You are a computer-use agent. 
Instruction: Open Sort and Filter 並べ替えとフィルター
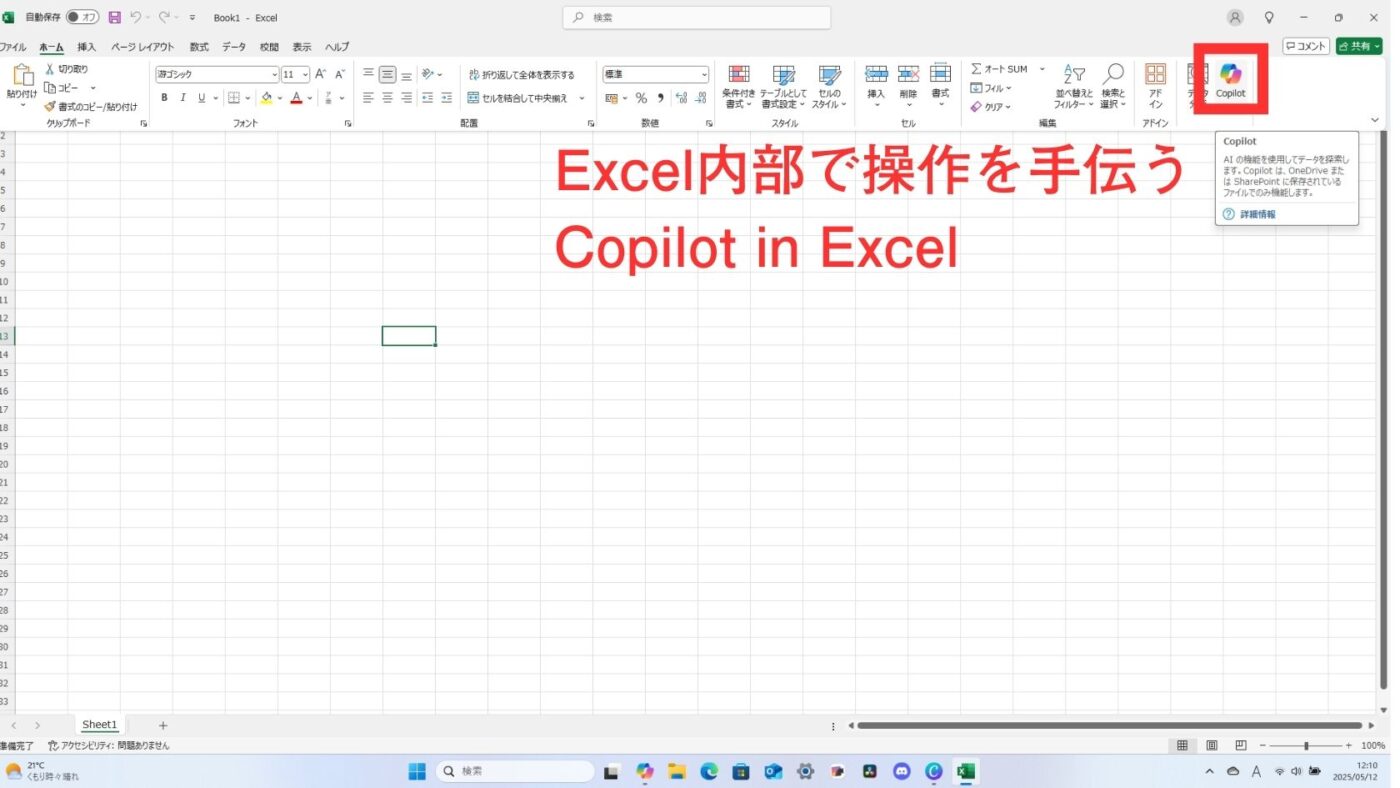tap(1073, 86)
